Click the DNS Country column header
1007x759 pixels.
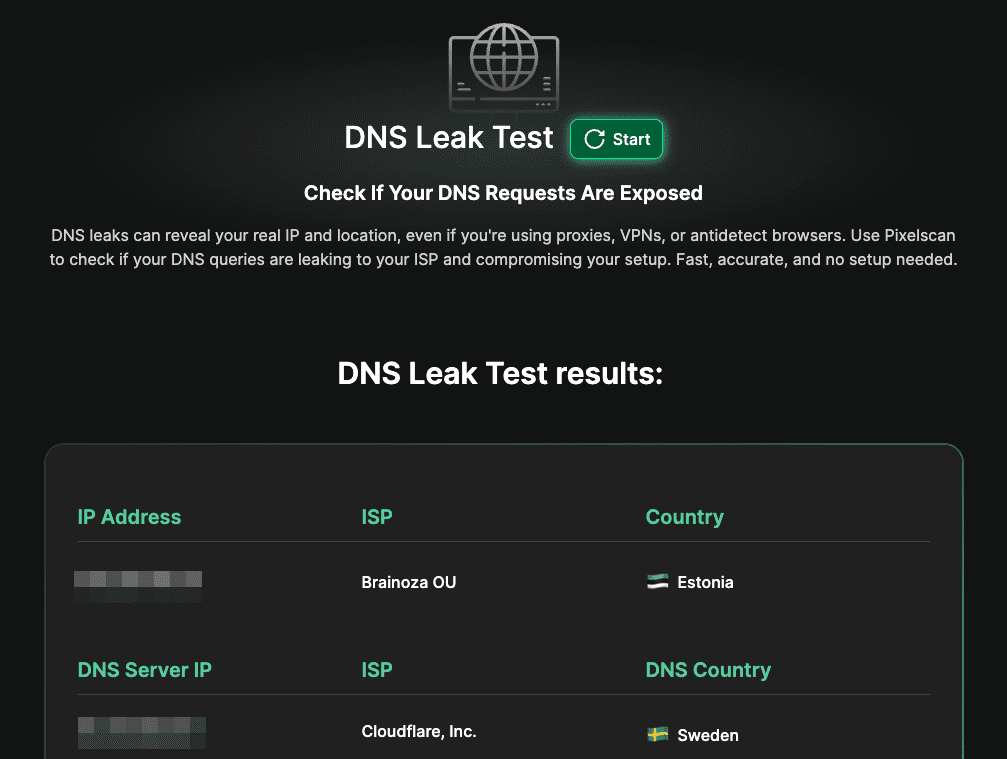point(708,670)
